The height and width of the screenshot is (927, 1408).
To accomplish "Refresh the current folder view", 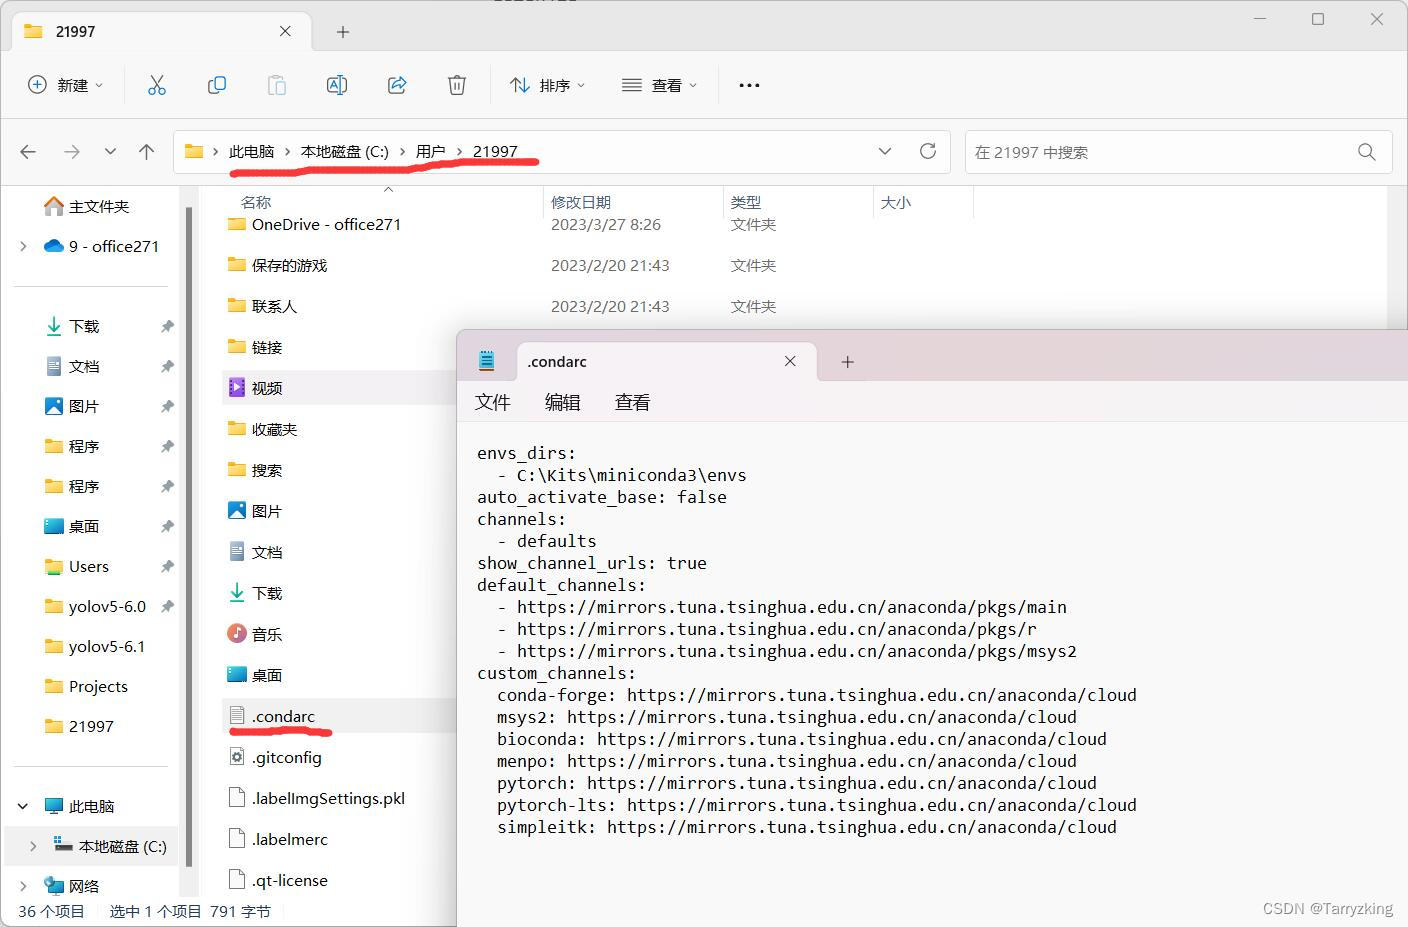I will [x=928, y=152].
